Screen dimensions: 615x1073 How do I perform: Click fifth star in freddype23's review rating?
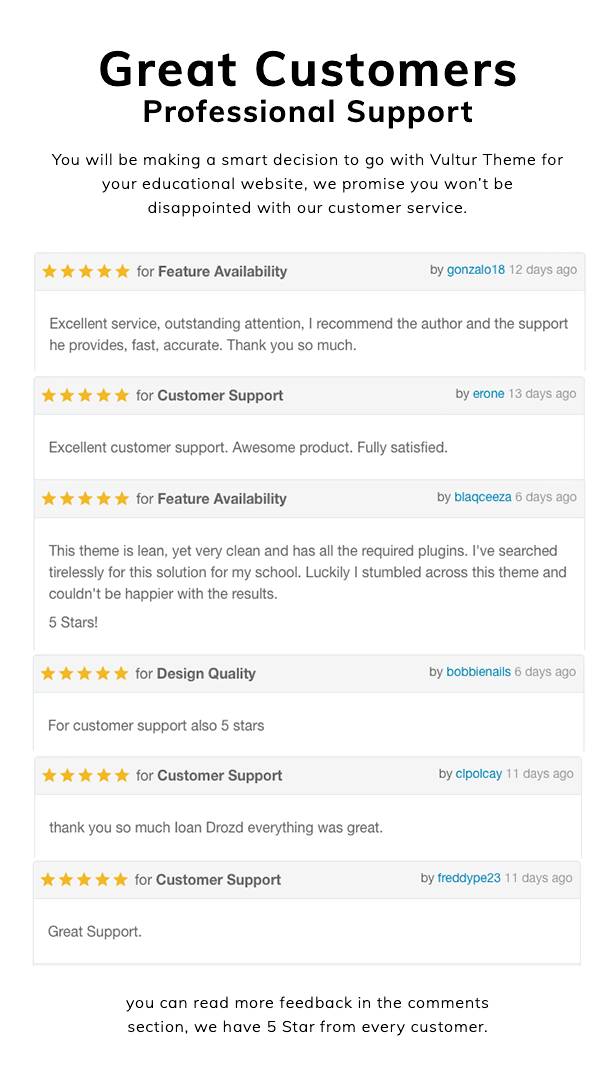pos(120,879)
